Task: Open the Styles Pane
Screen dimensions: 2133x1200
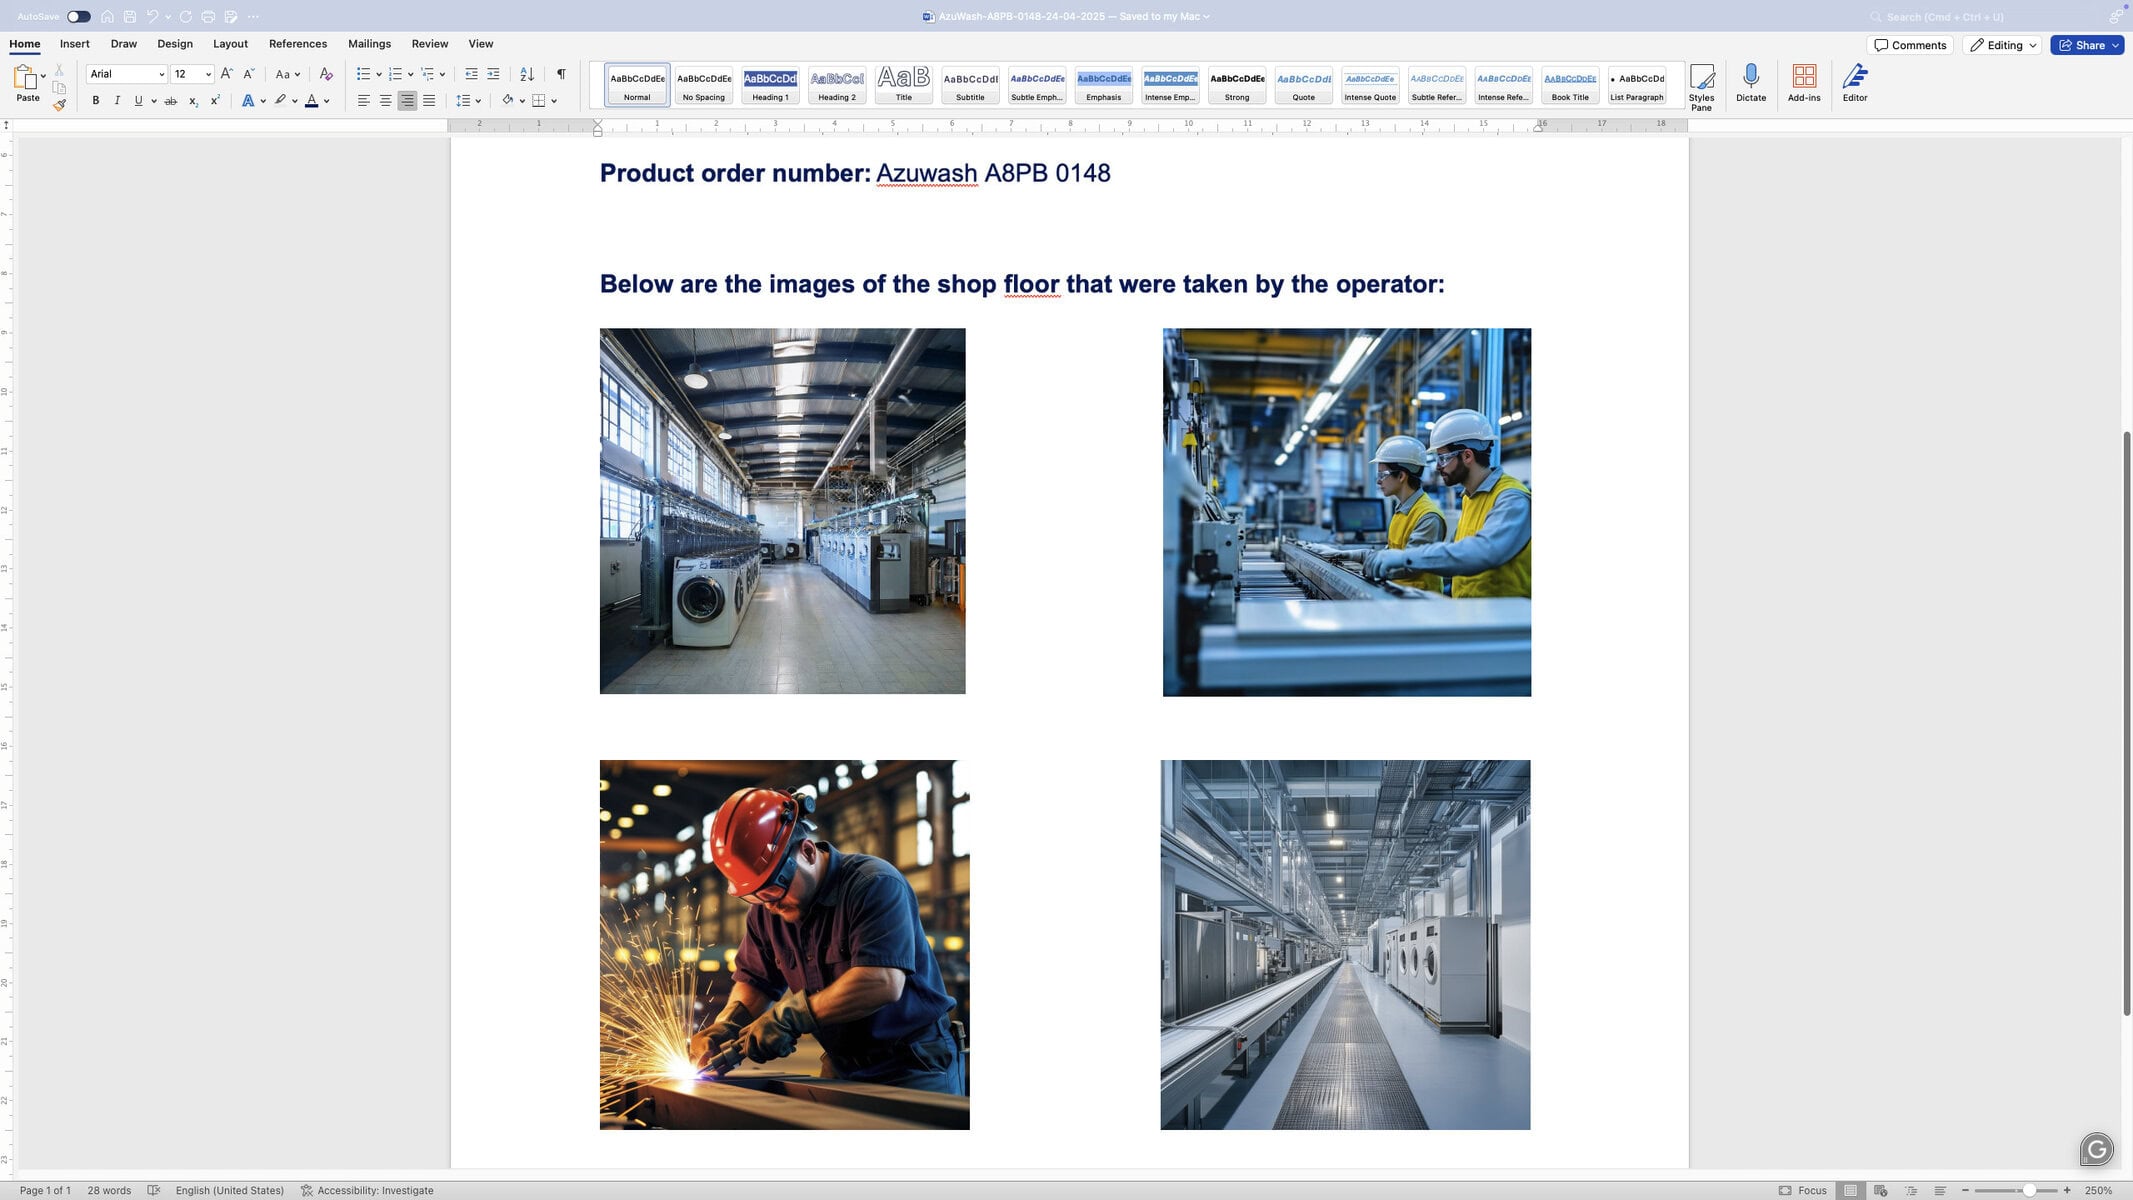Action: (x=1701, y=85)
